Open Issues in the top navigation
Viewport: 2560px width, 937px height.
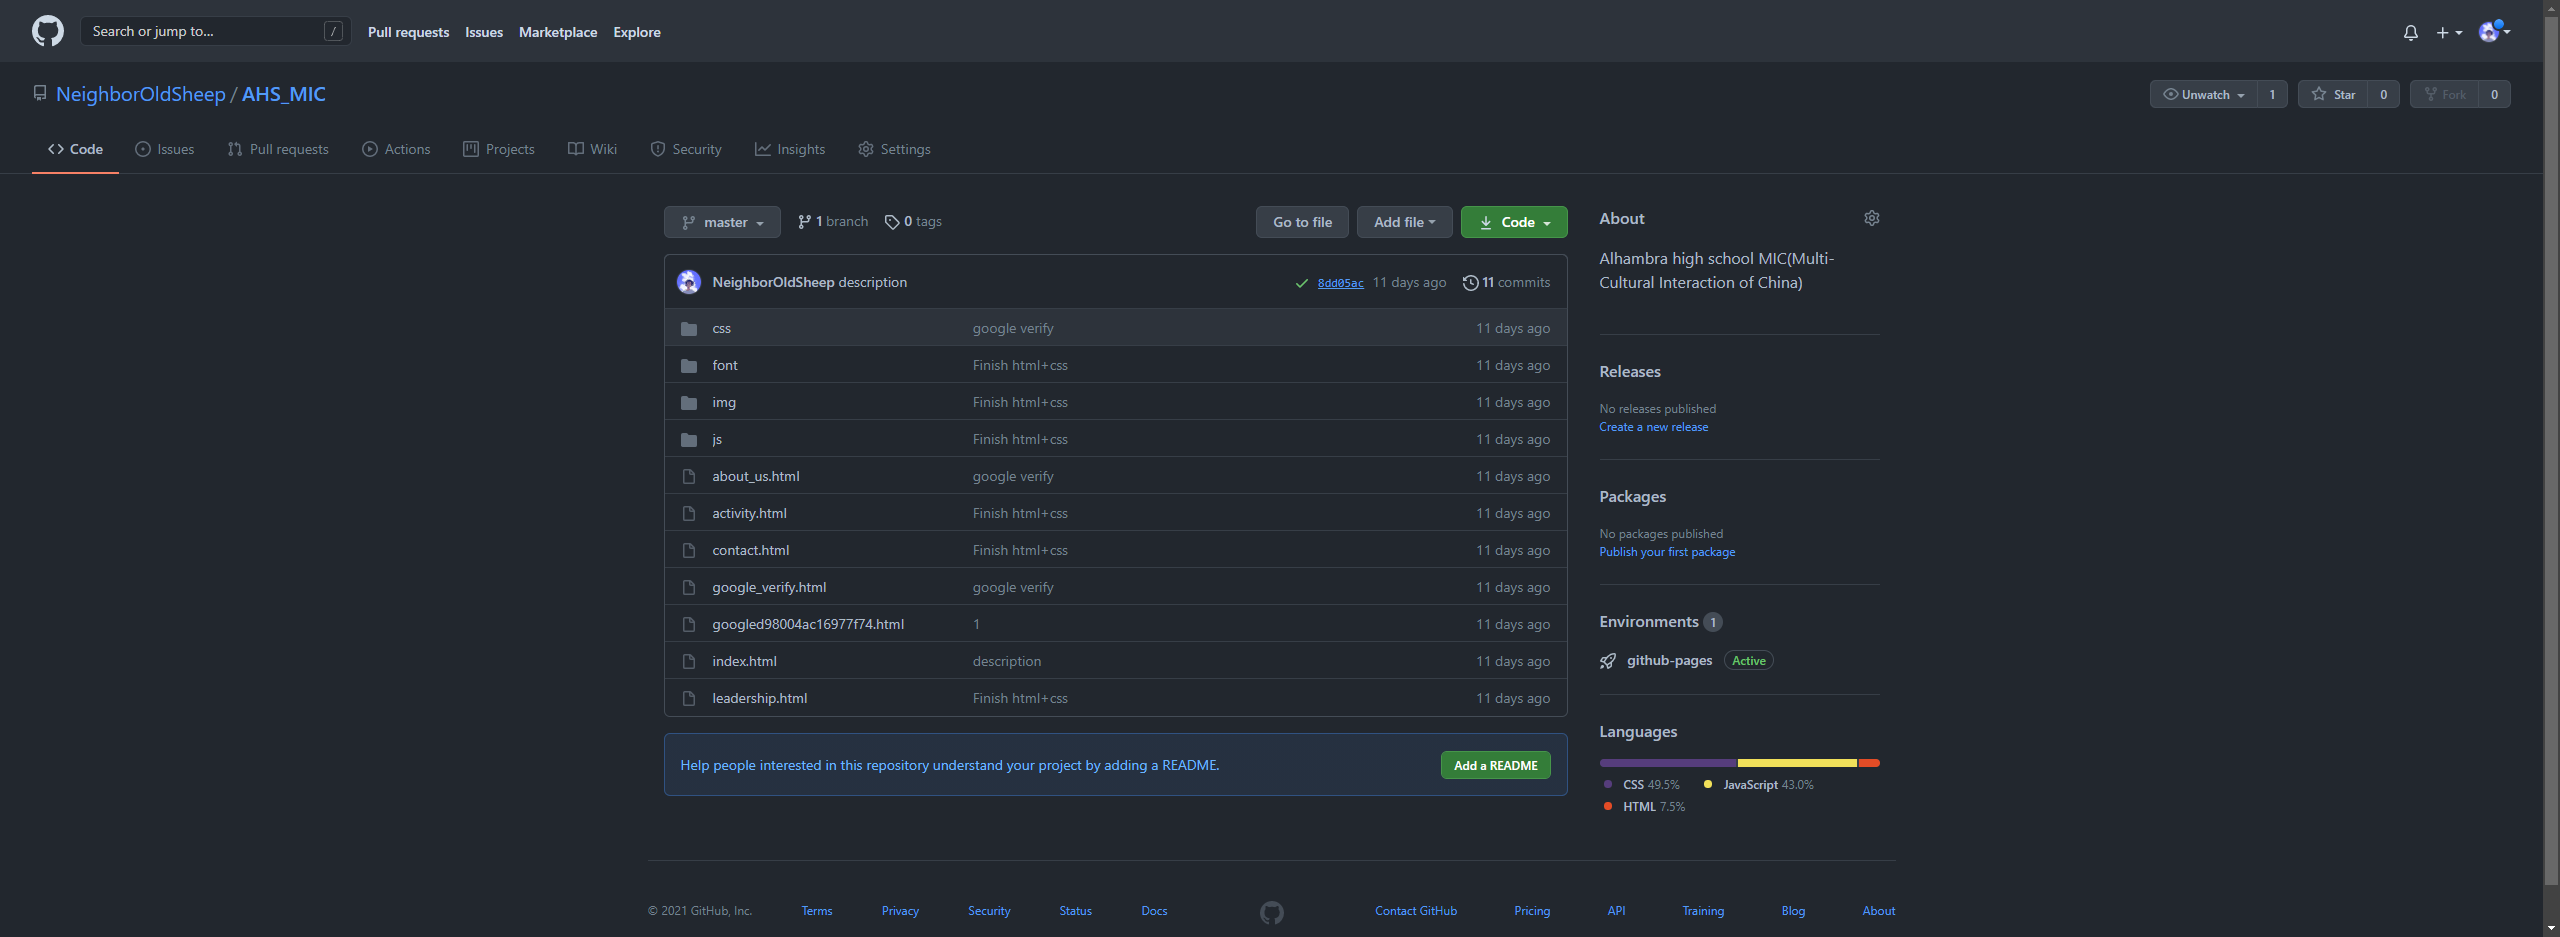point(484,32)
